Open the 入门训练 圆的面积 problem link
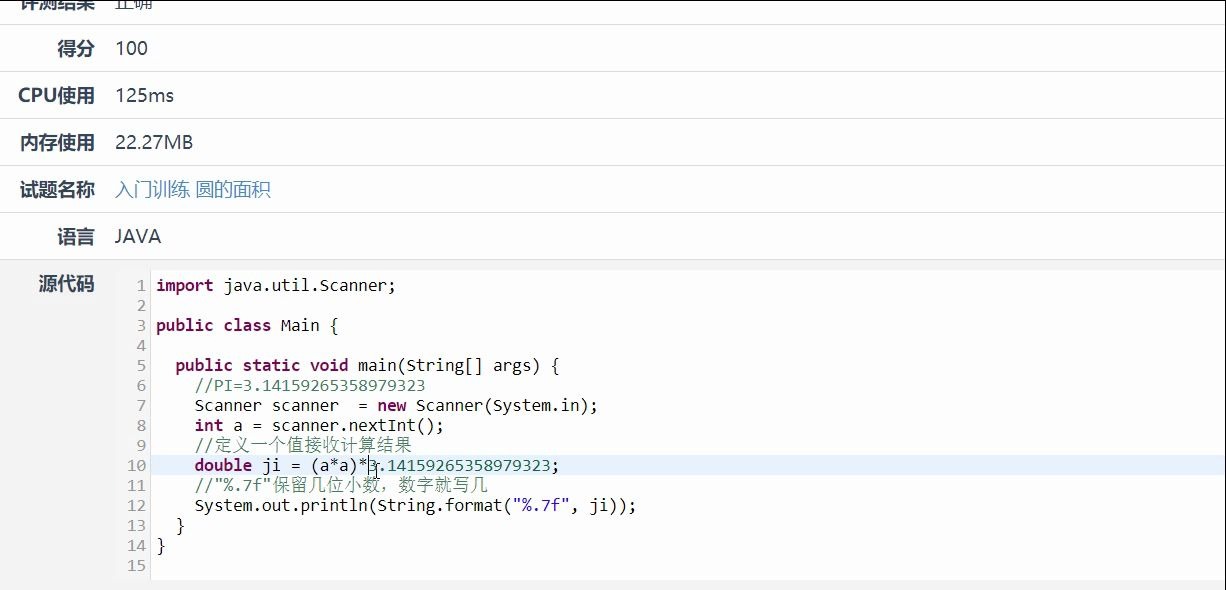This screenshot has height=590, width=1226. [192, 190]
